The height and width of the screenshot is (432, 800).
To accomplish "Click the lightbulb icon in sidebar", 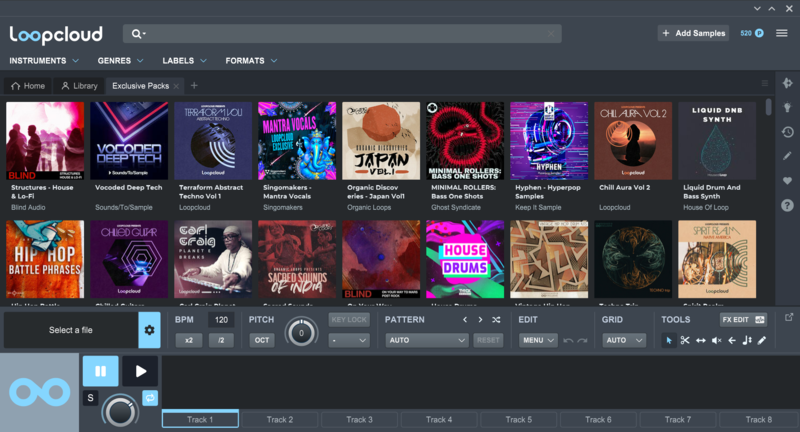I will [x=788, y=108].
